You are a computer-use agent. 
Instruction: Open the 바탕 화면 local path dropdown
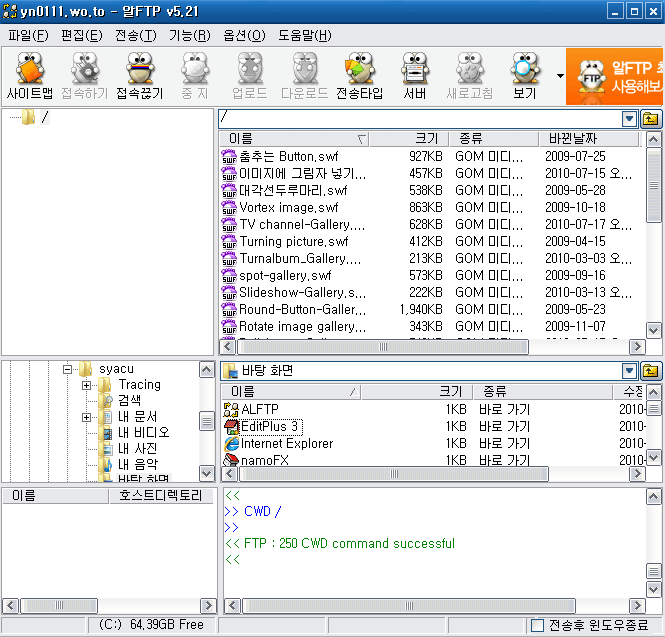tap(629, 371)
